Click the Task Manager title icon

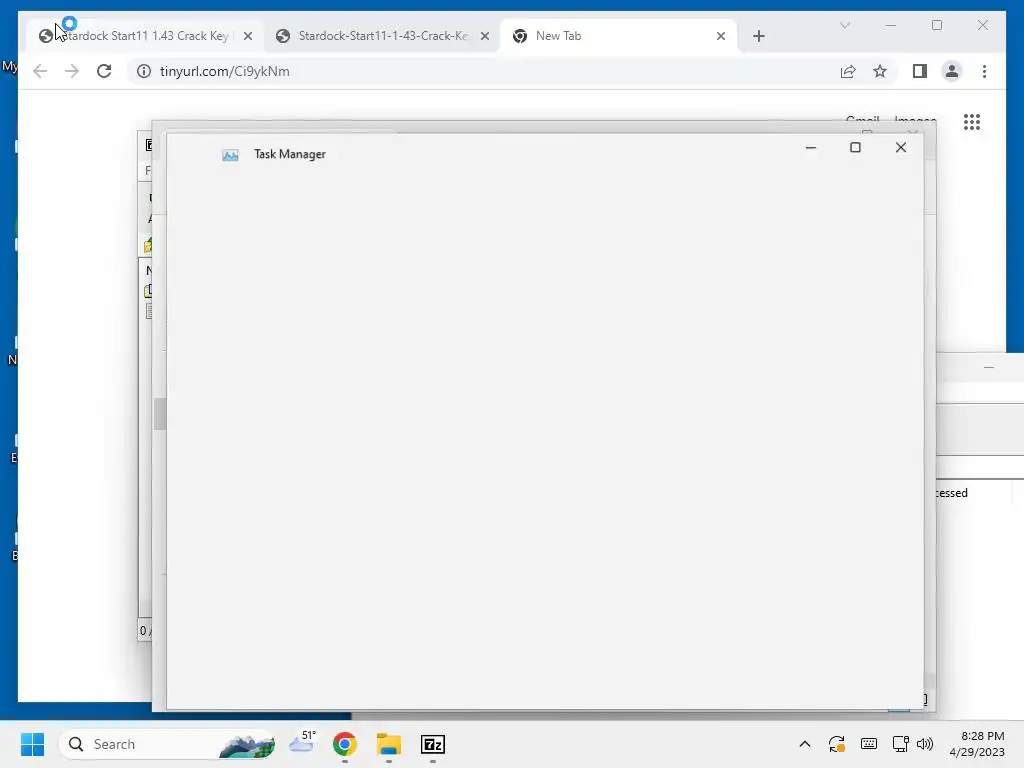click(230, 155)
